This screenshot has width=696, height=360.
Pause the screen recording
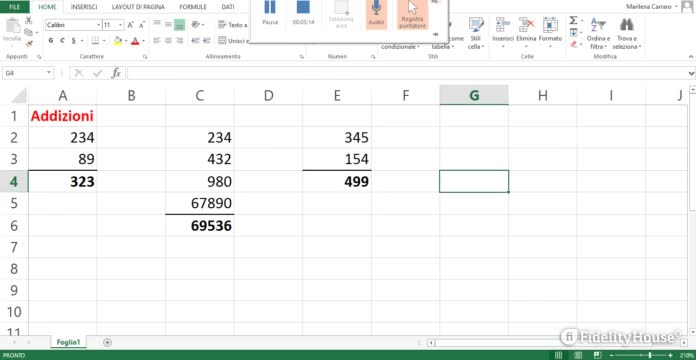click(270, 12)
